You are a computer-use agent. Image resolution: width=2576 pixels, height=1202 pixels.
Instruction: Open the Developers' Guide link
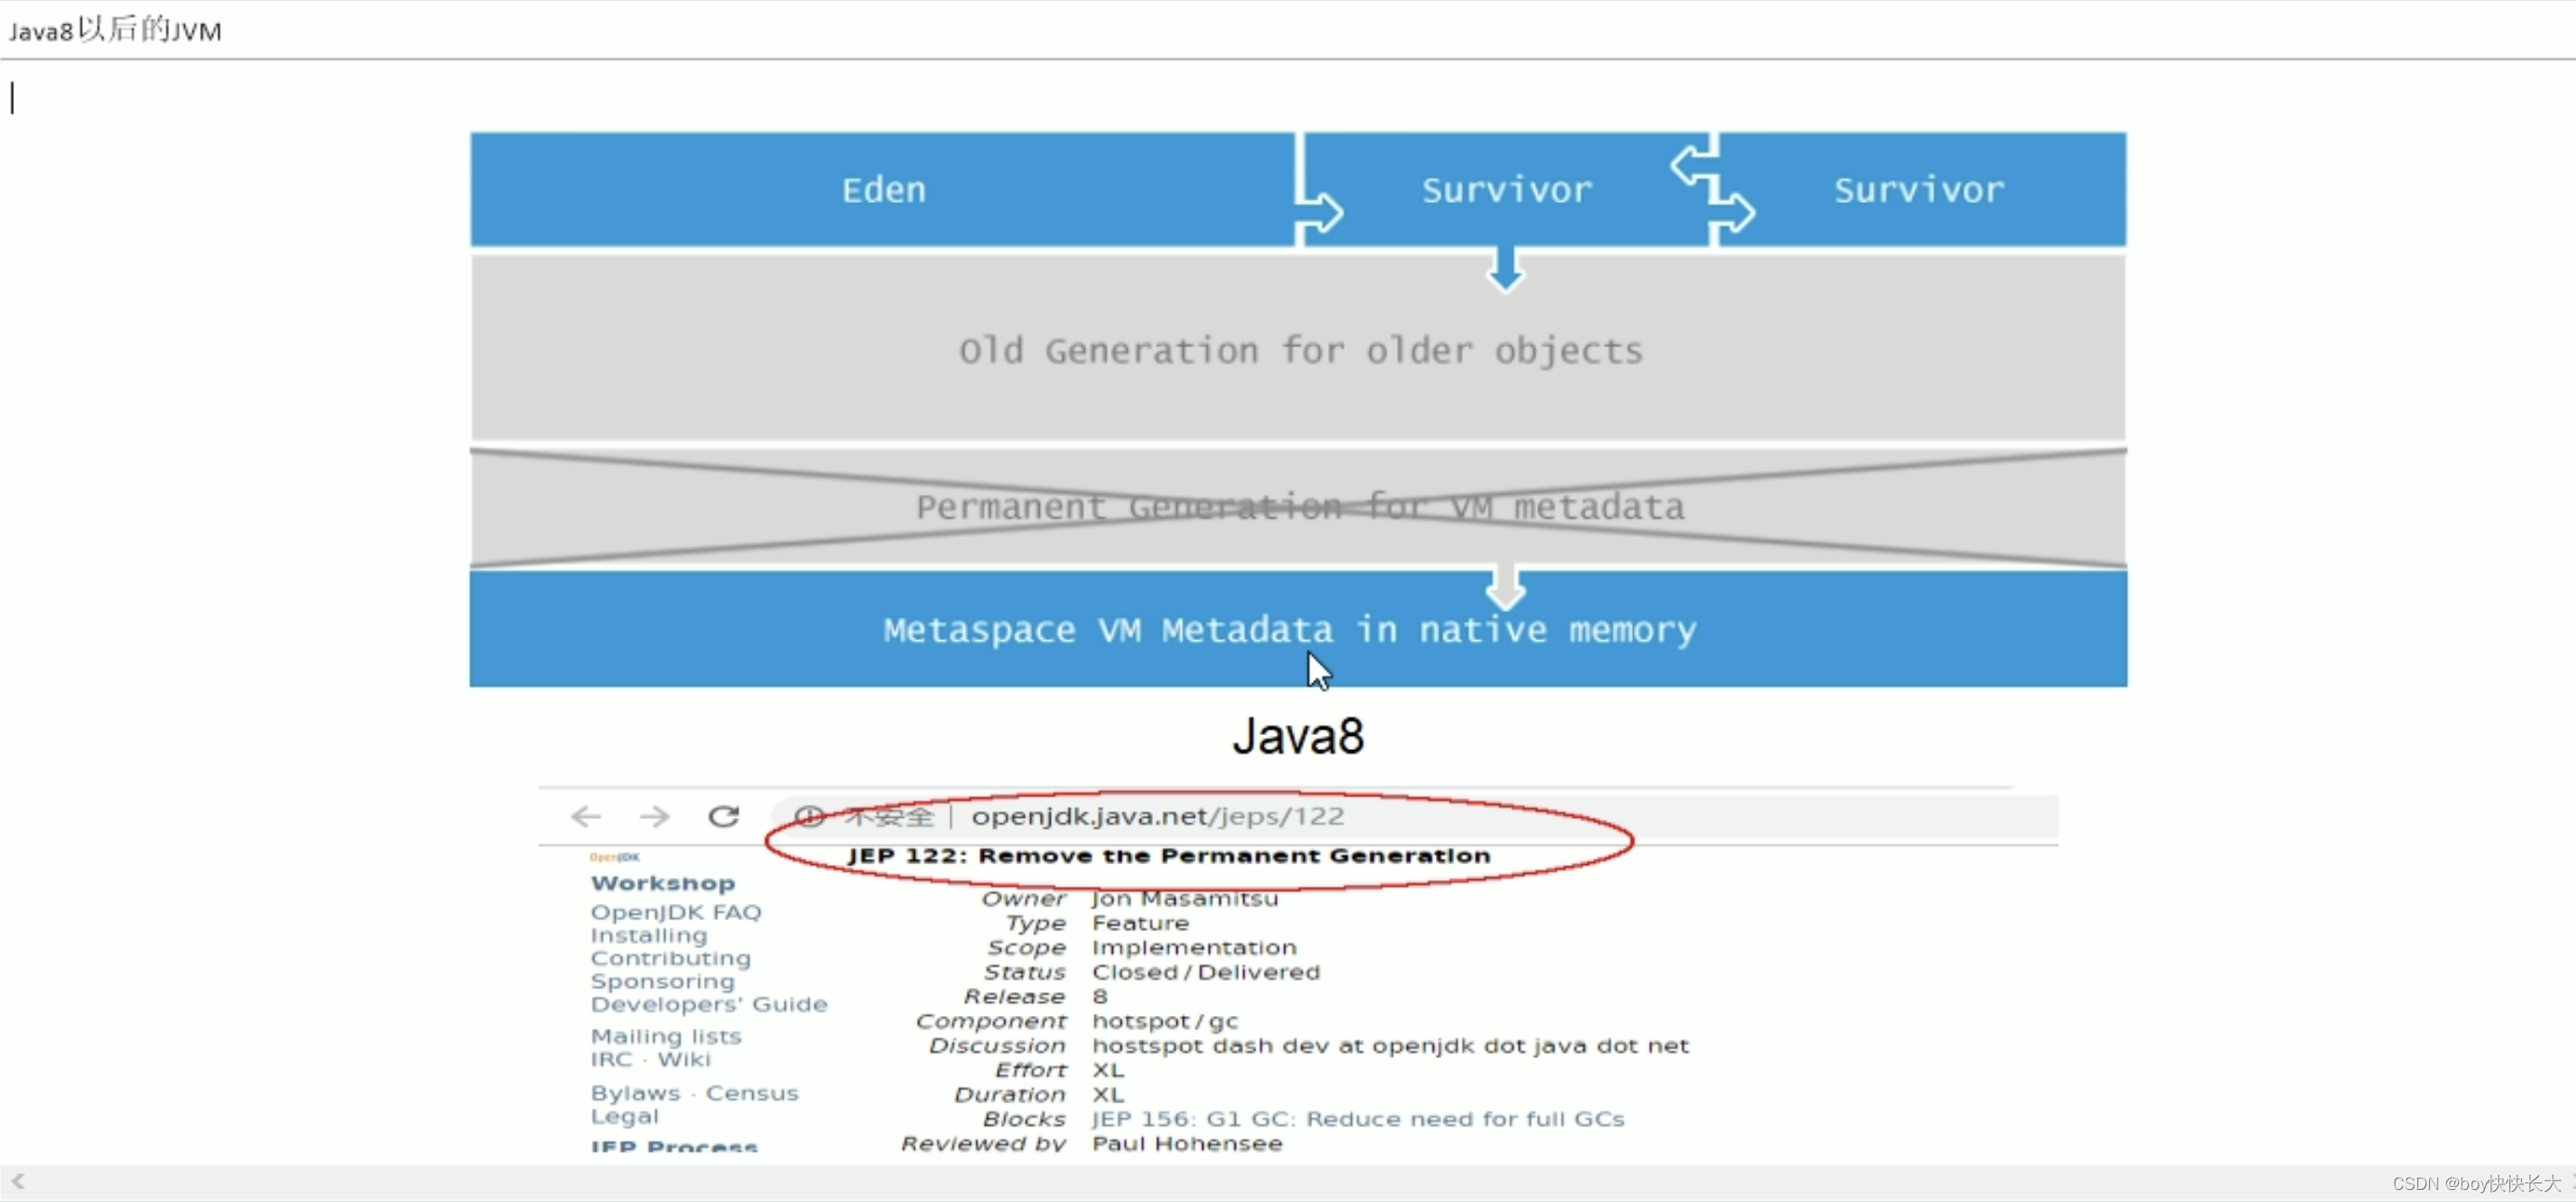(x=709, y=1004)
